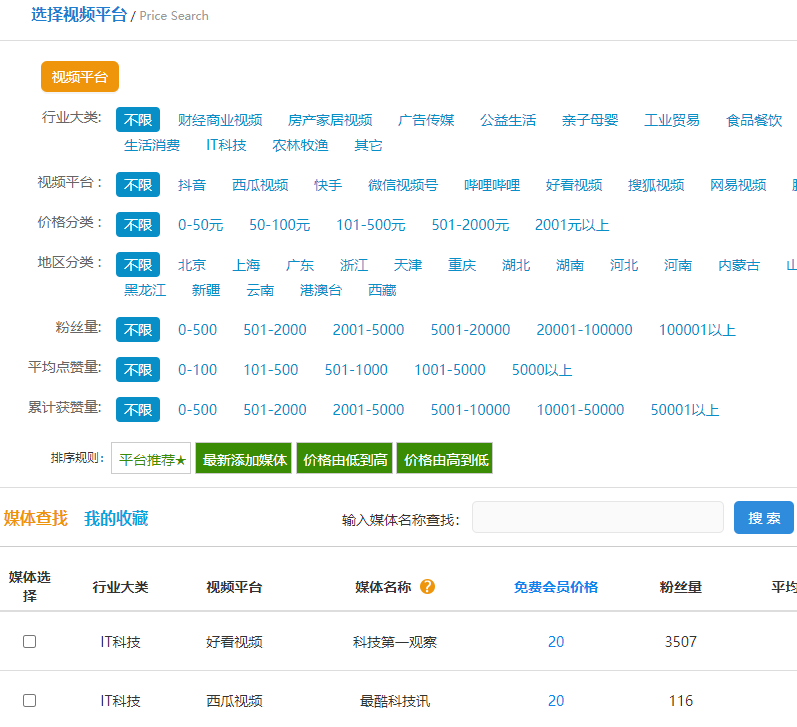Select 50-100元 price range
The image size is (797, 727).
280,225
